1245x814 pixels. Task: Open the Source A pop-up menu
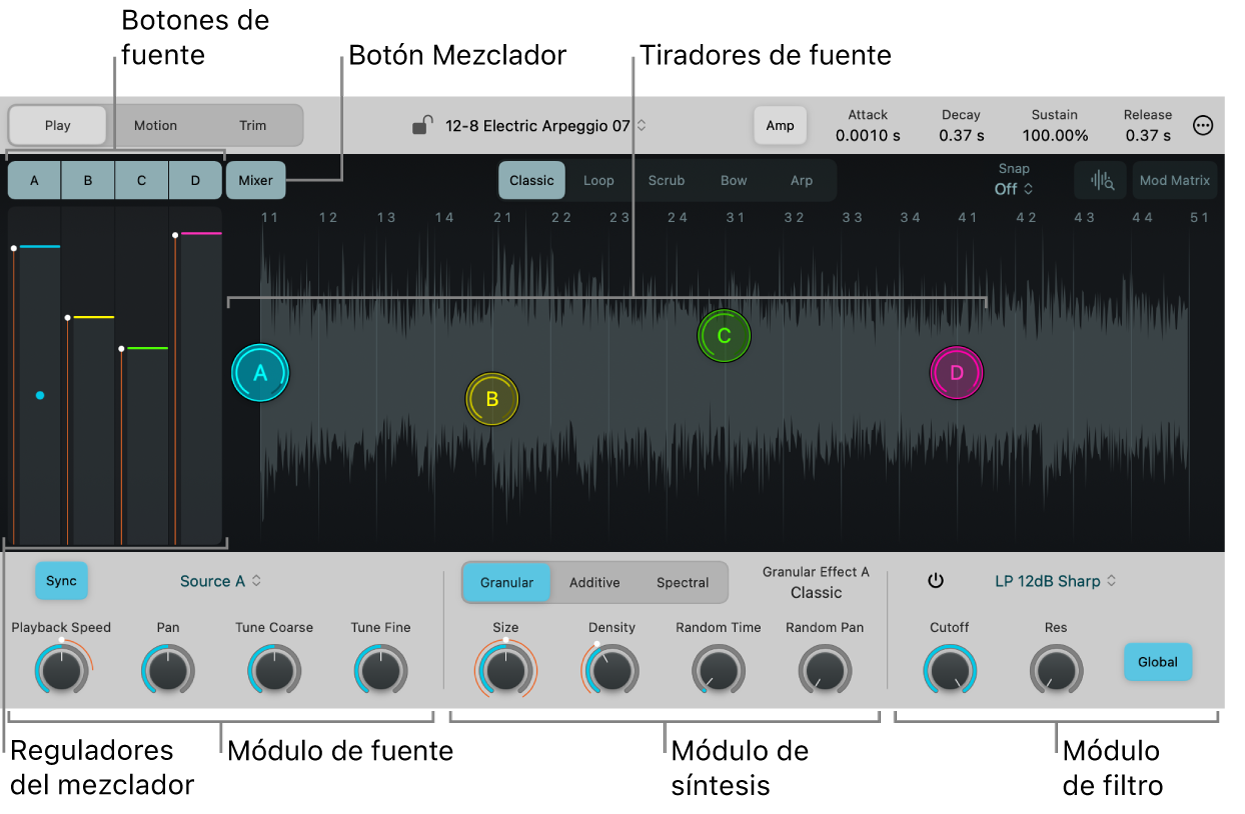click(x=220, y=581)
